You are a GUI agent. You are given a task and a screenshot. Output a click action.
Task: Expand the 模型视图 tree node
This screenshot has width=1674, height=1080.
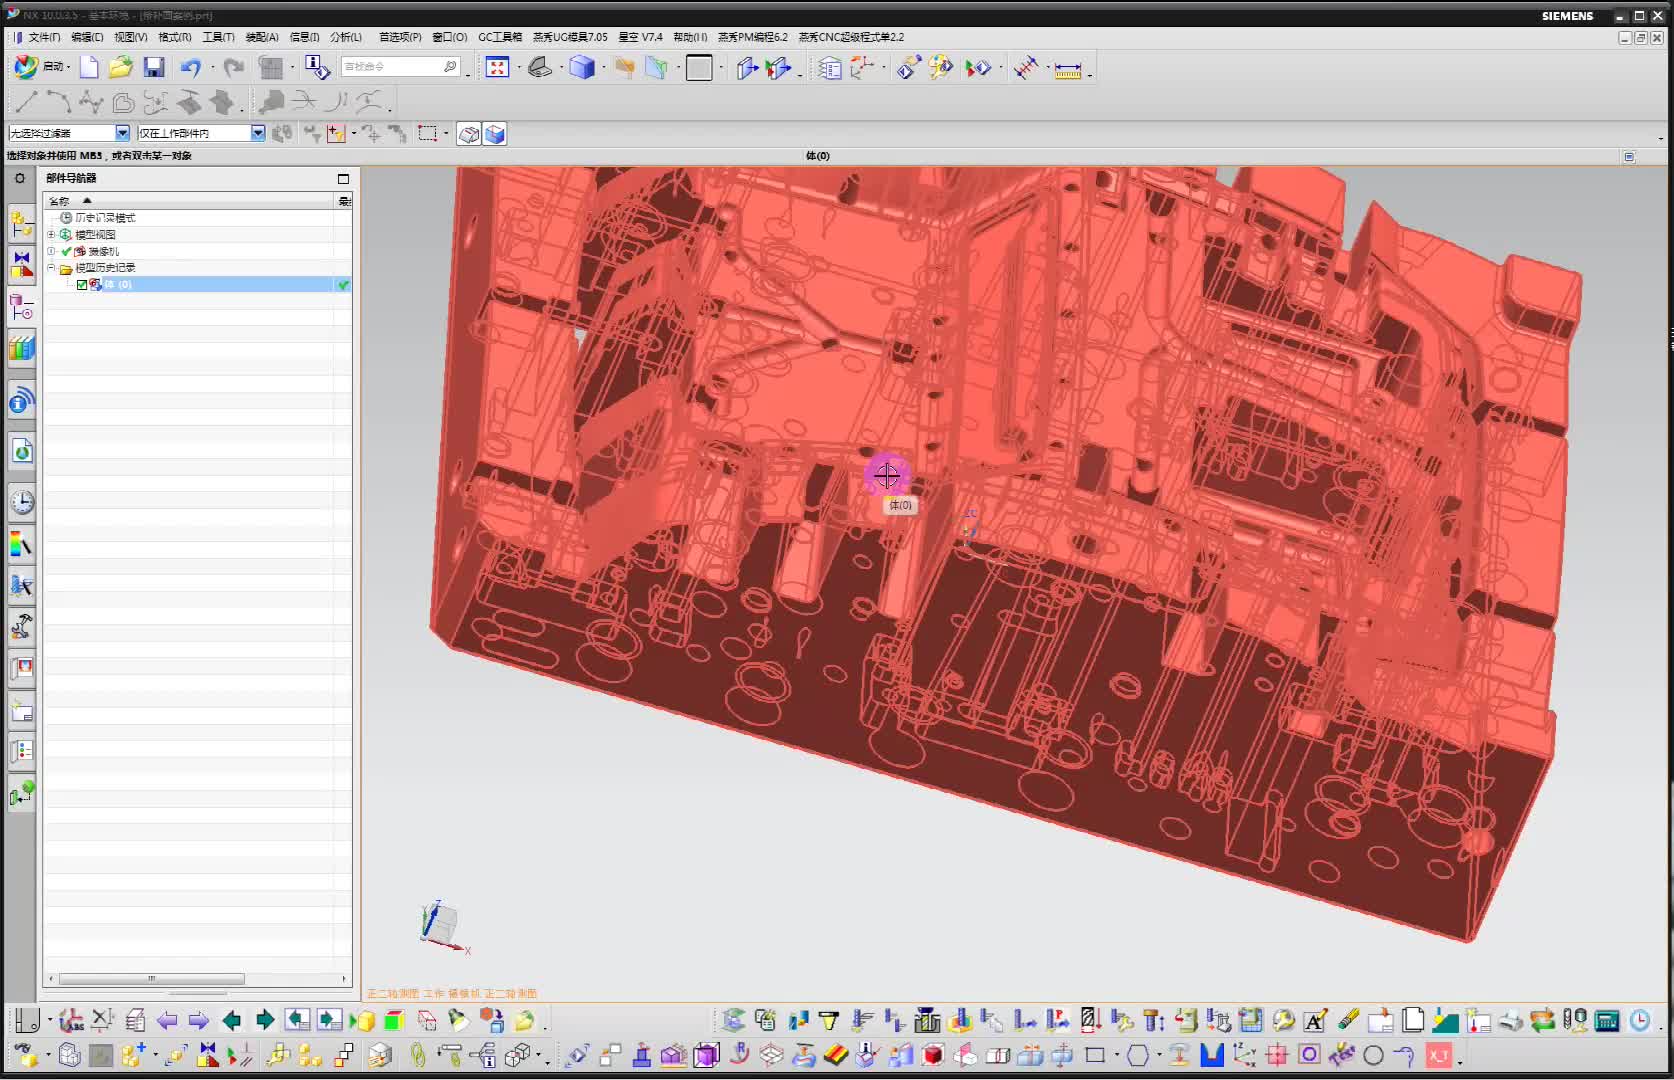pos(51,234)
